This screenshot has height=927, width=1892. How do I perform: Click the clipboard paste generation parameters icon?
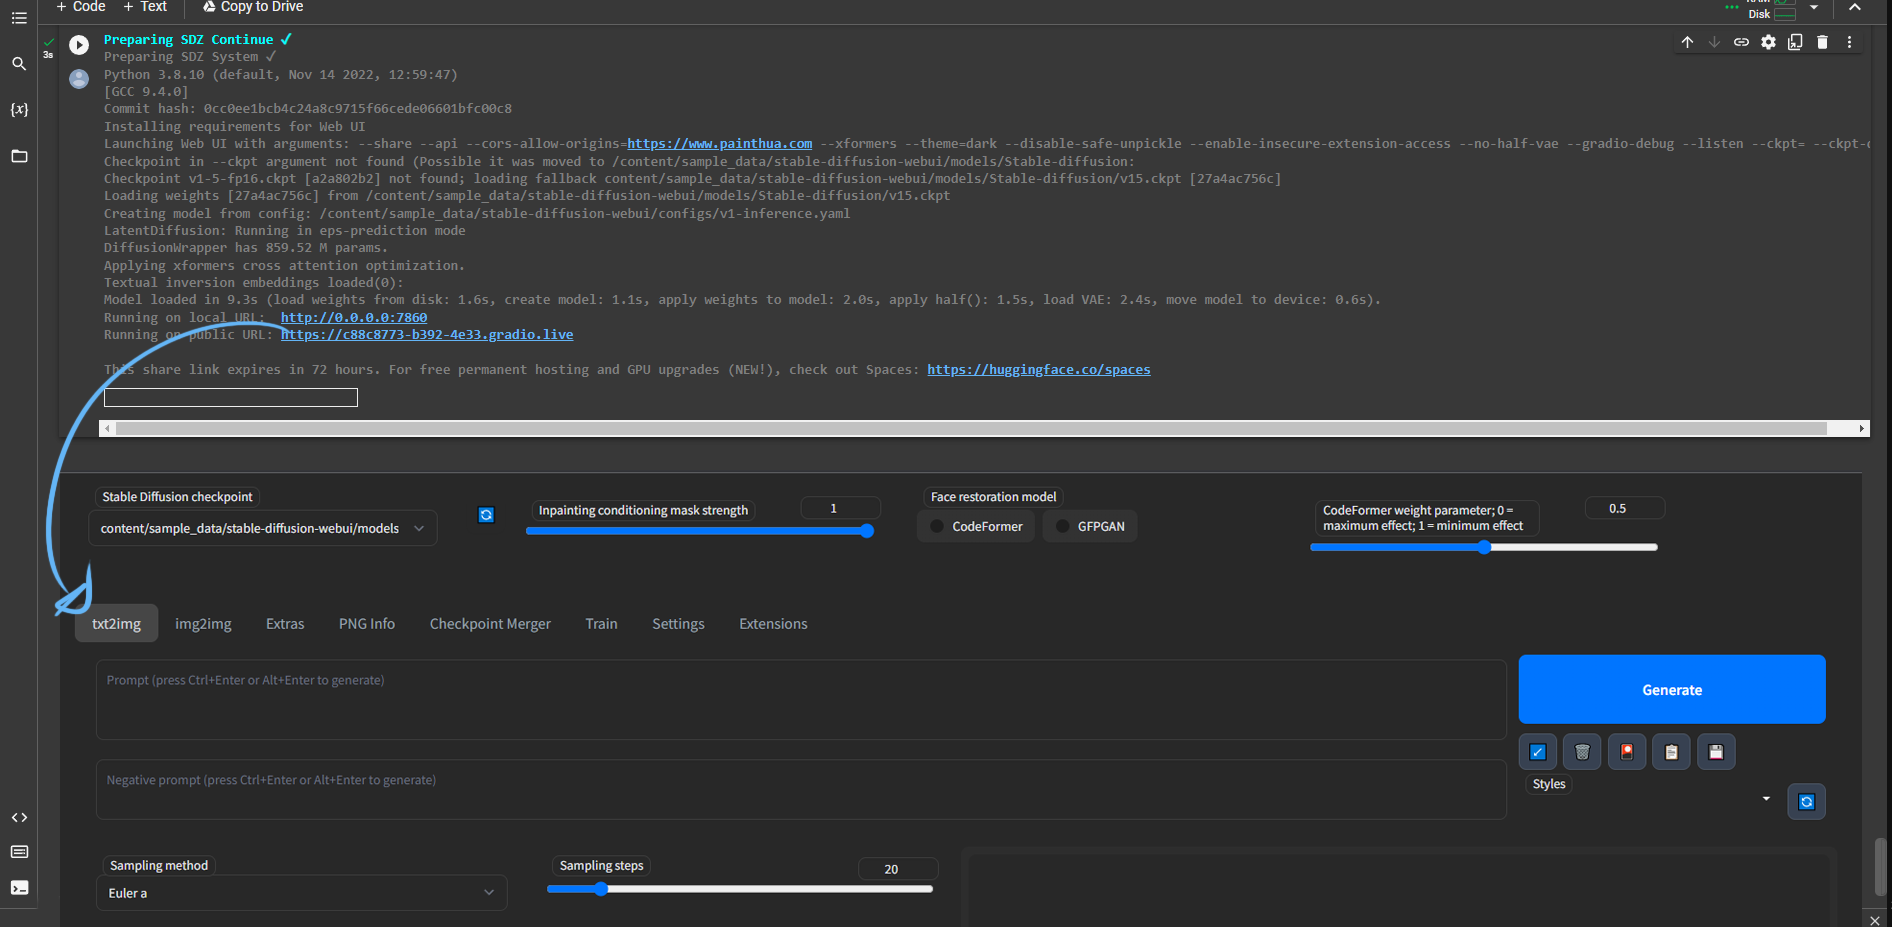tap(1671, 751)
